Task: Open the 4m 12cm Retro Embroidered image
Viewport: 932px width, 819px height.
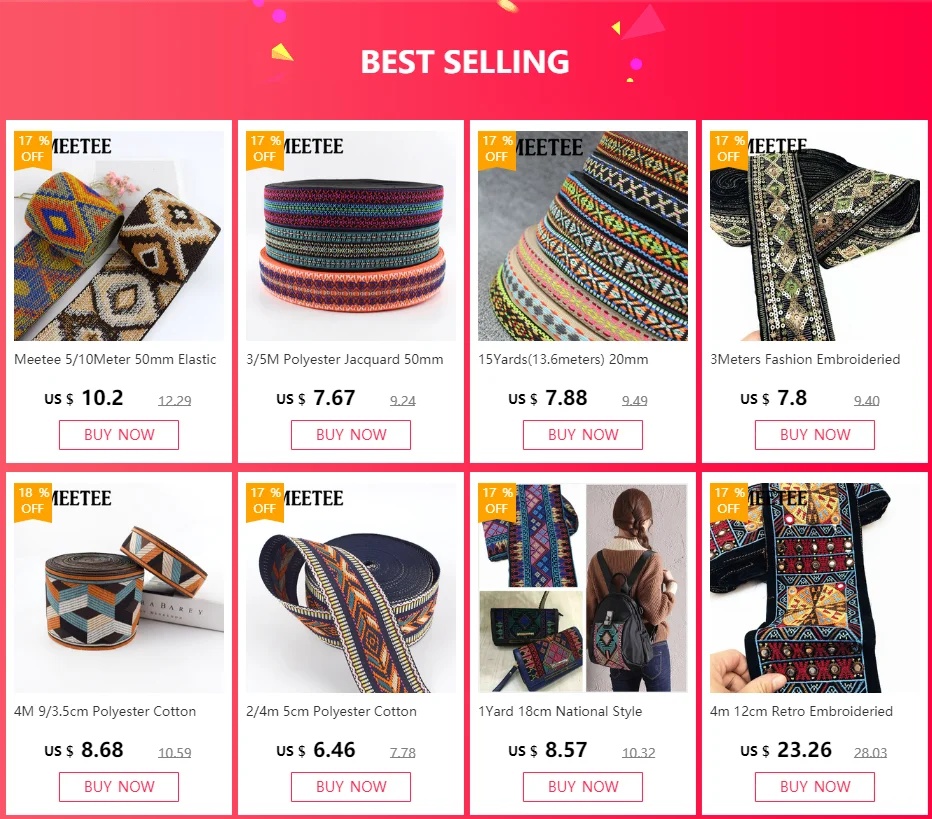Action: click(x=815, y=587)
